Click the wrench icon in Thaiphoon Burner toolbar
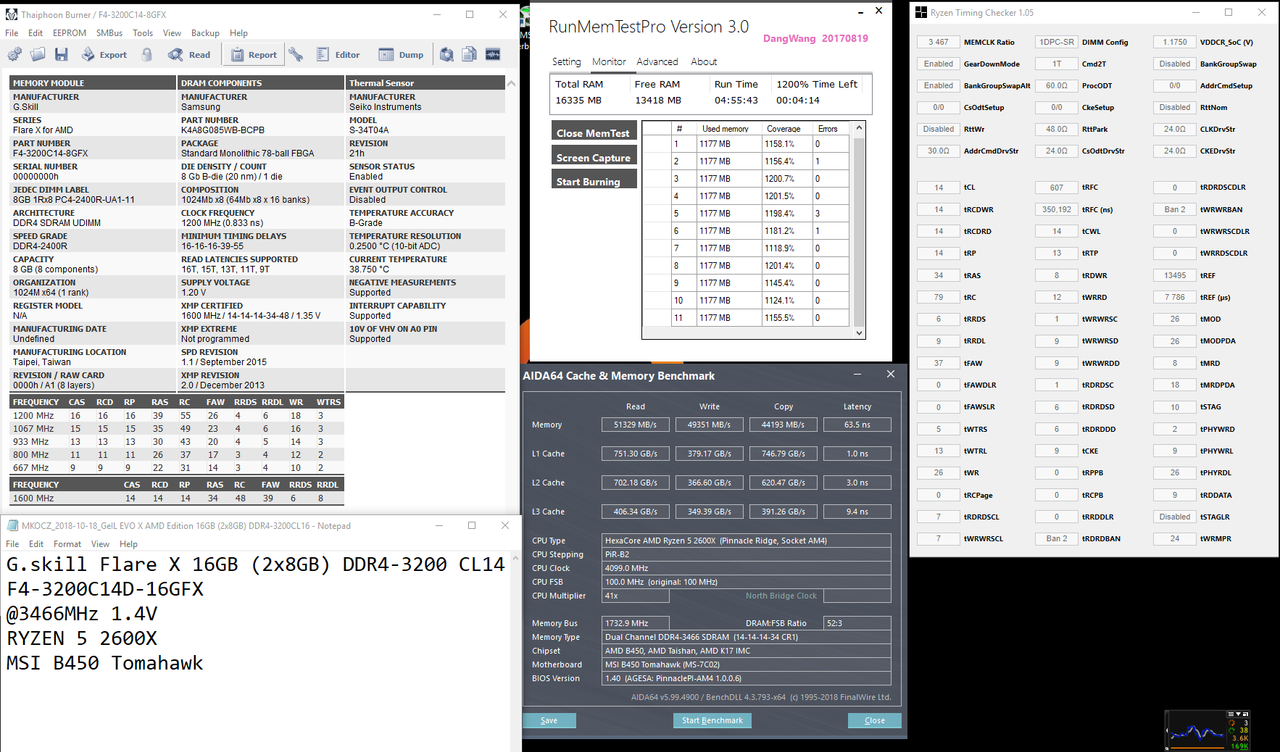The width and height of the screenshot is (1280, 752). [296, 55]
